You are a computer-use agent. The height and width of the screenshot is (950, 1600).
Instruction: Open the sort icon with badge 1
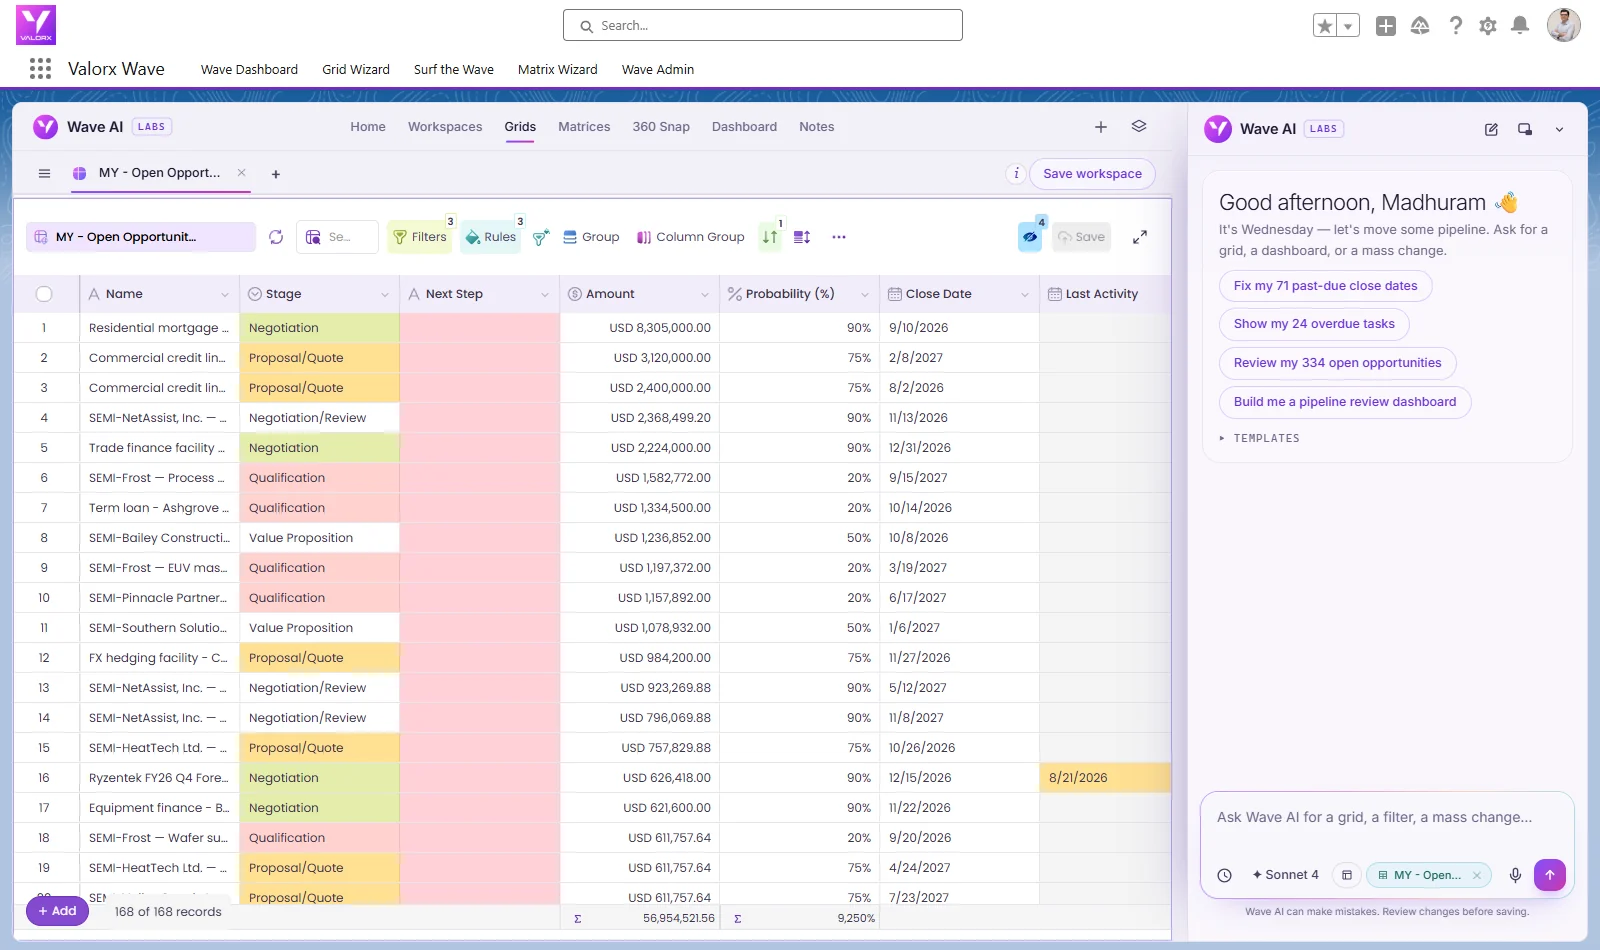[770, 237]
